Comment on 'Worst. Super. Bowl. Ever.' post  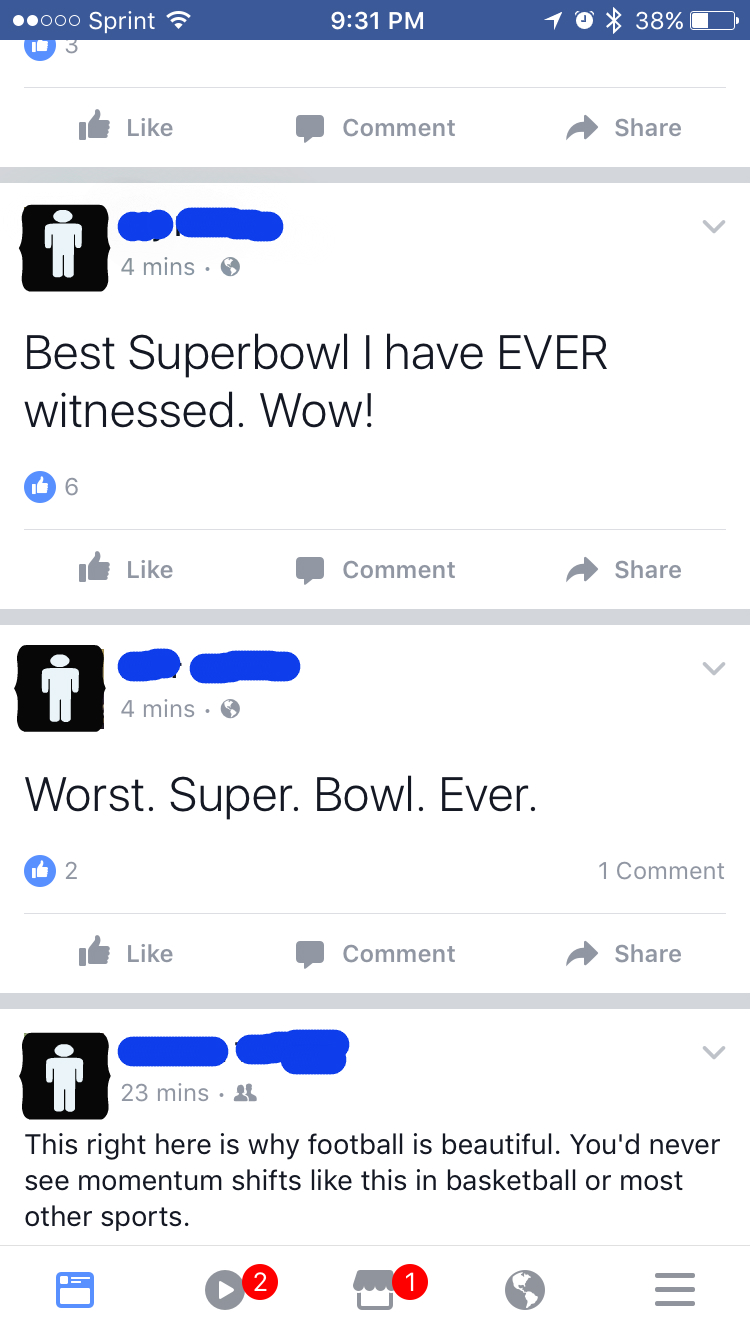tap(375, 954)
